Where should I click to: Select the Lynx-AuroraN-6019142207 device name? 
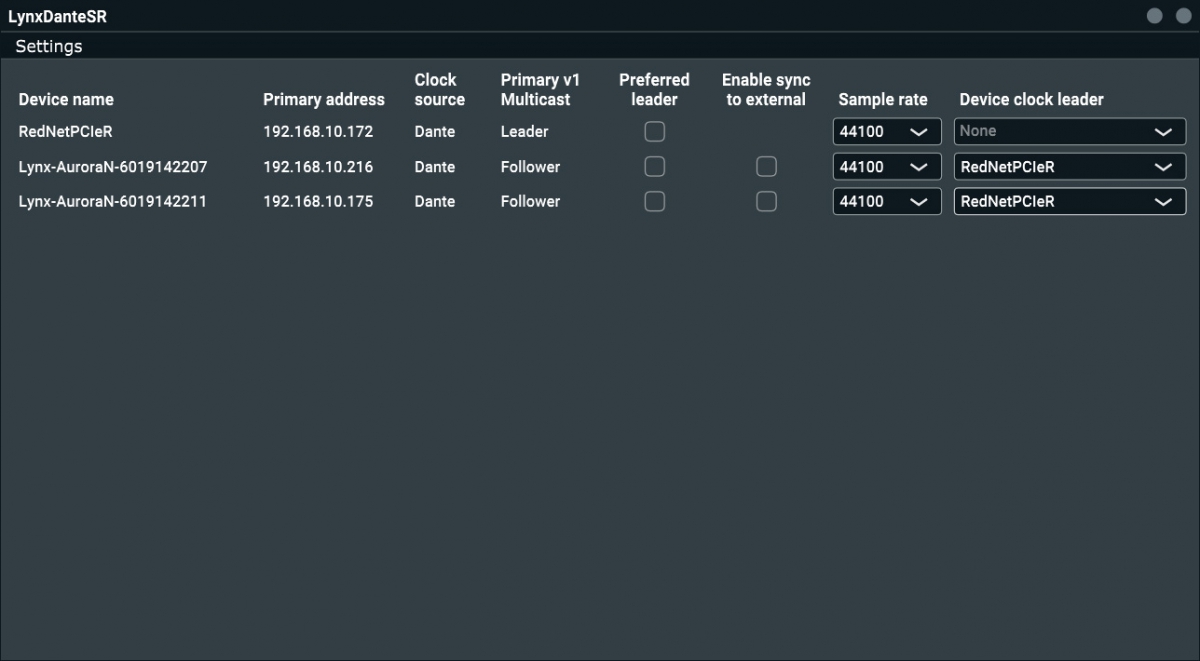click(x=112, y=166)
